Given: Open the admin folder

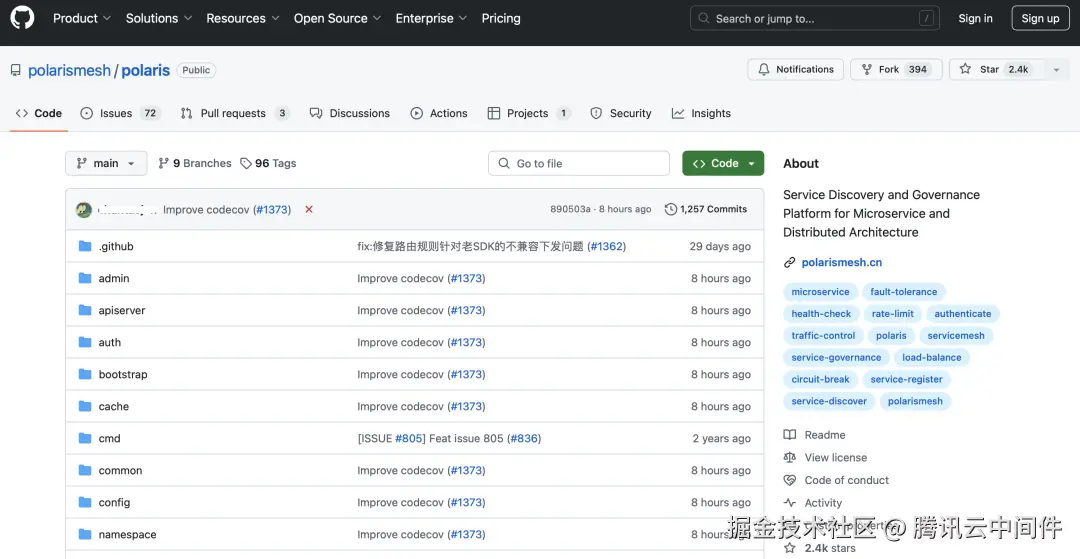Looking at the screenshot, I should tap(114, 278).
